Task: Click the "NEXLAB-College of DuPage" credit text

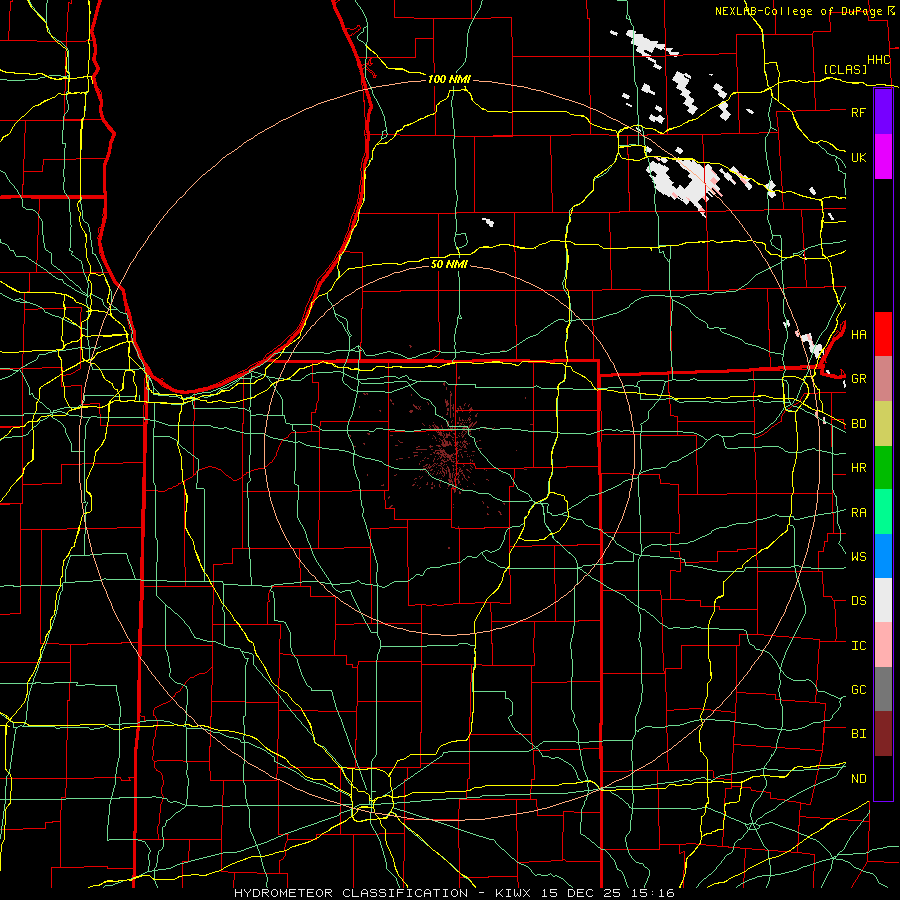Action: point(798,11)
